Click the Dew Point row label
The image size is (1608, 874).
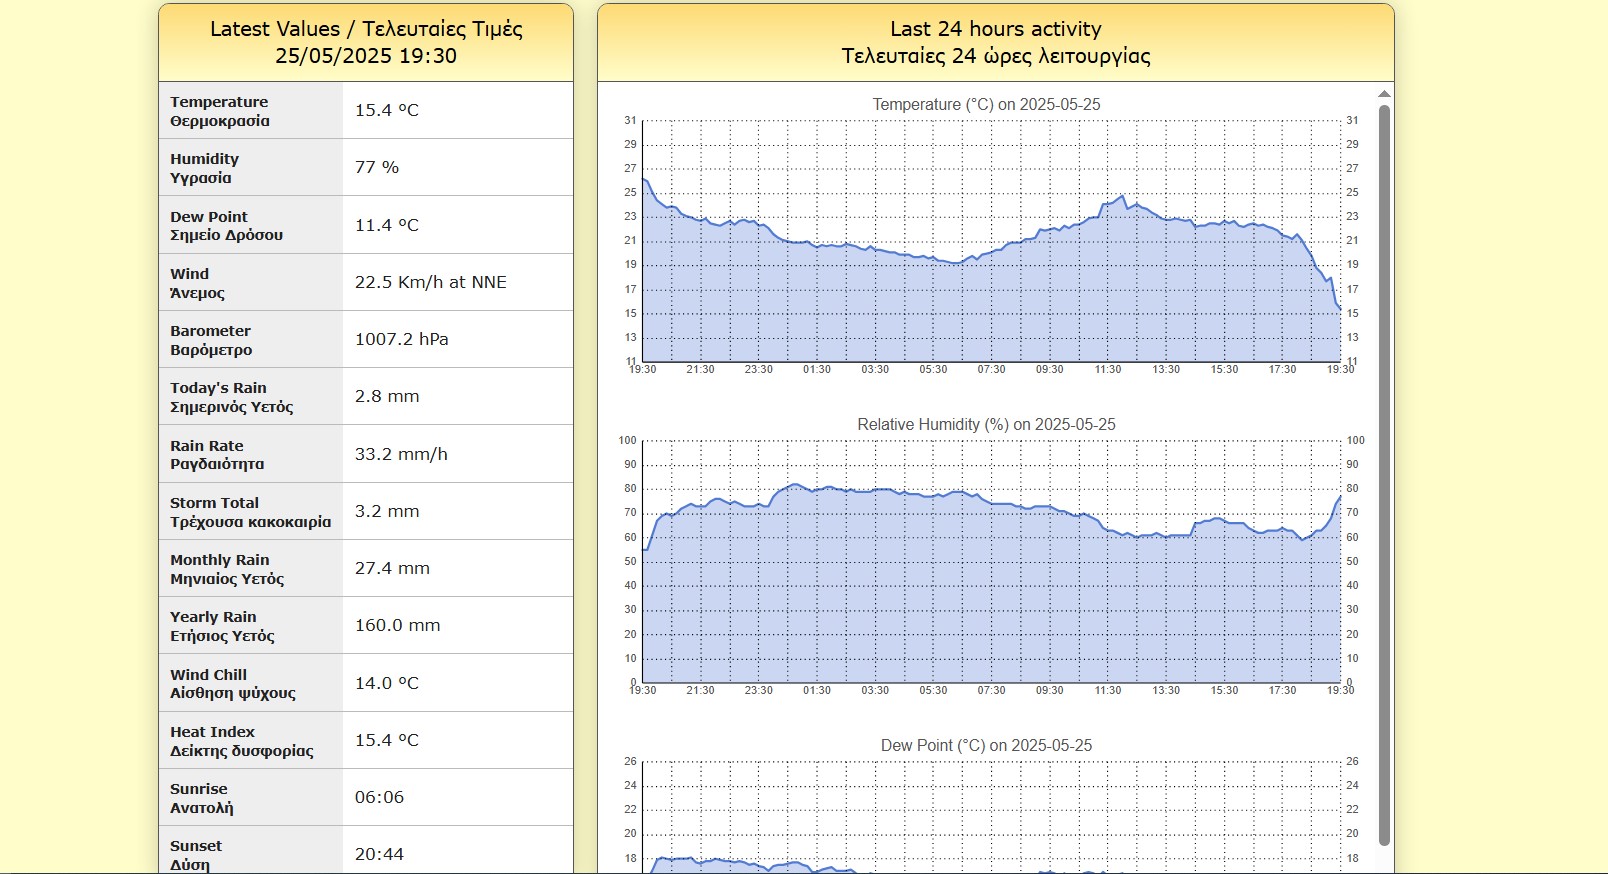click(227, 226)
